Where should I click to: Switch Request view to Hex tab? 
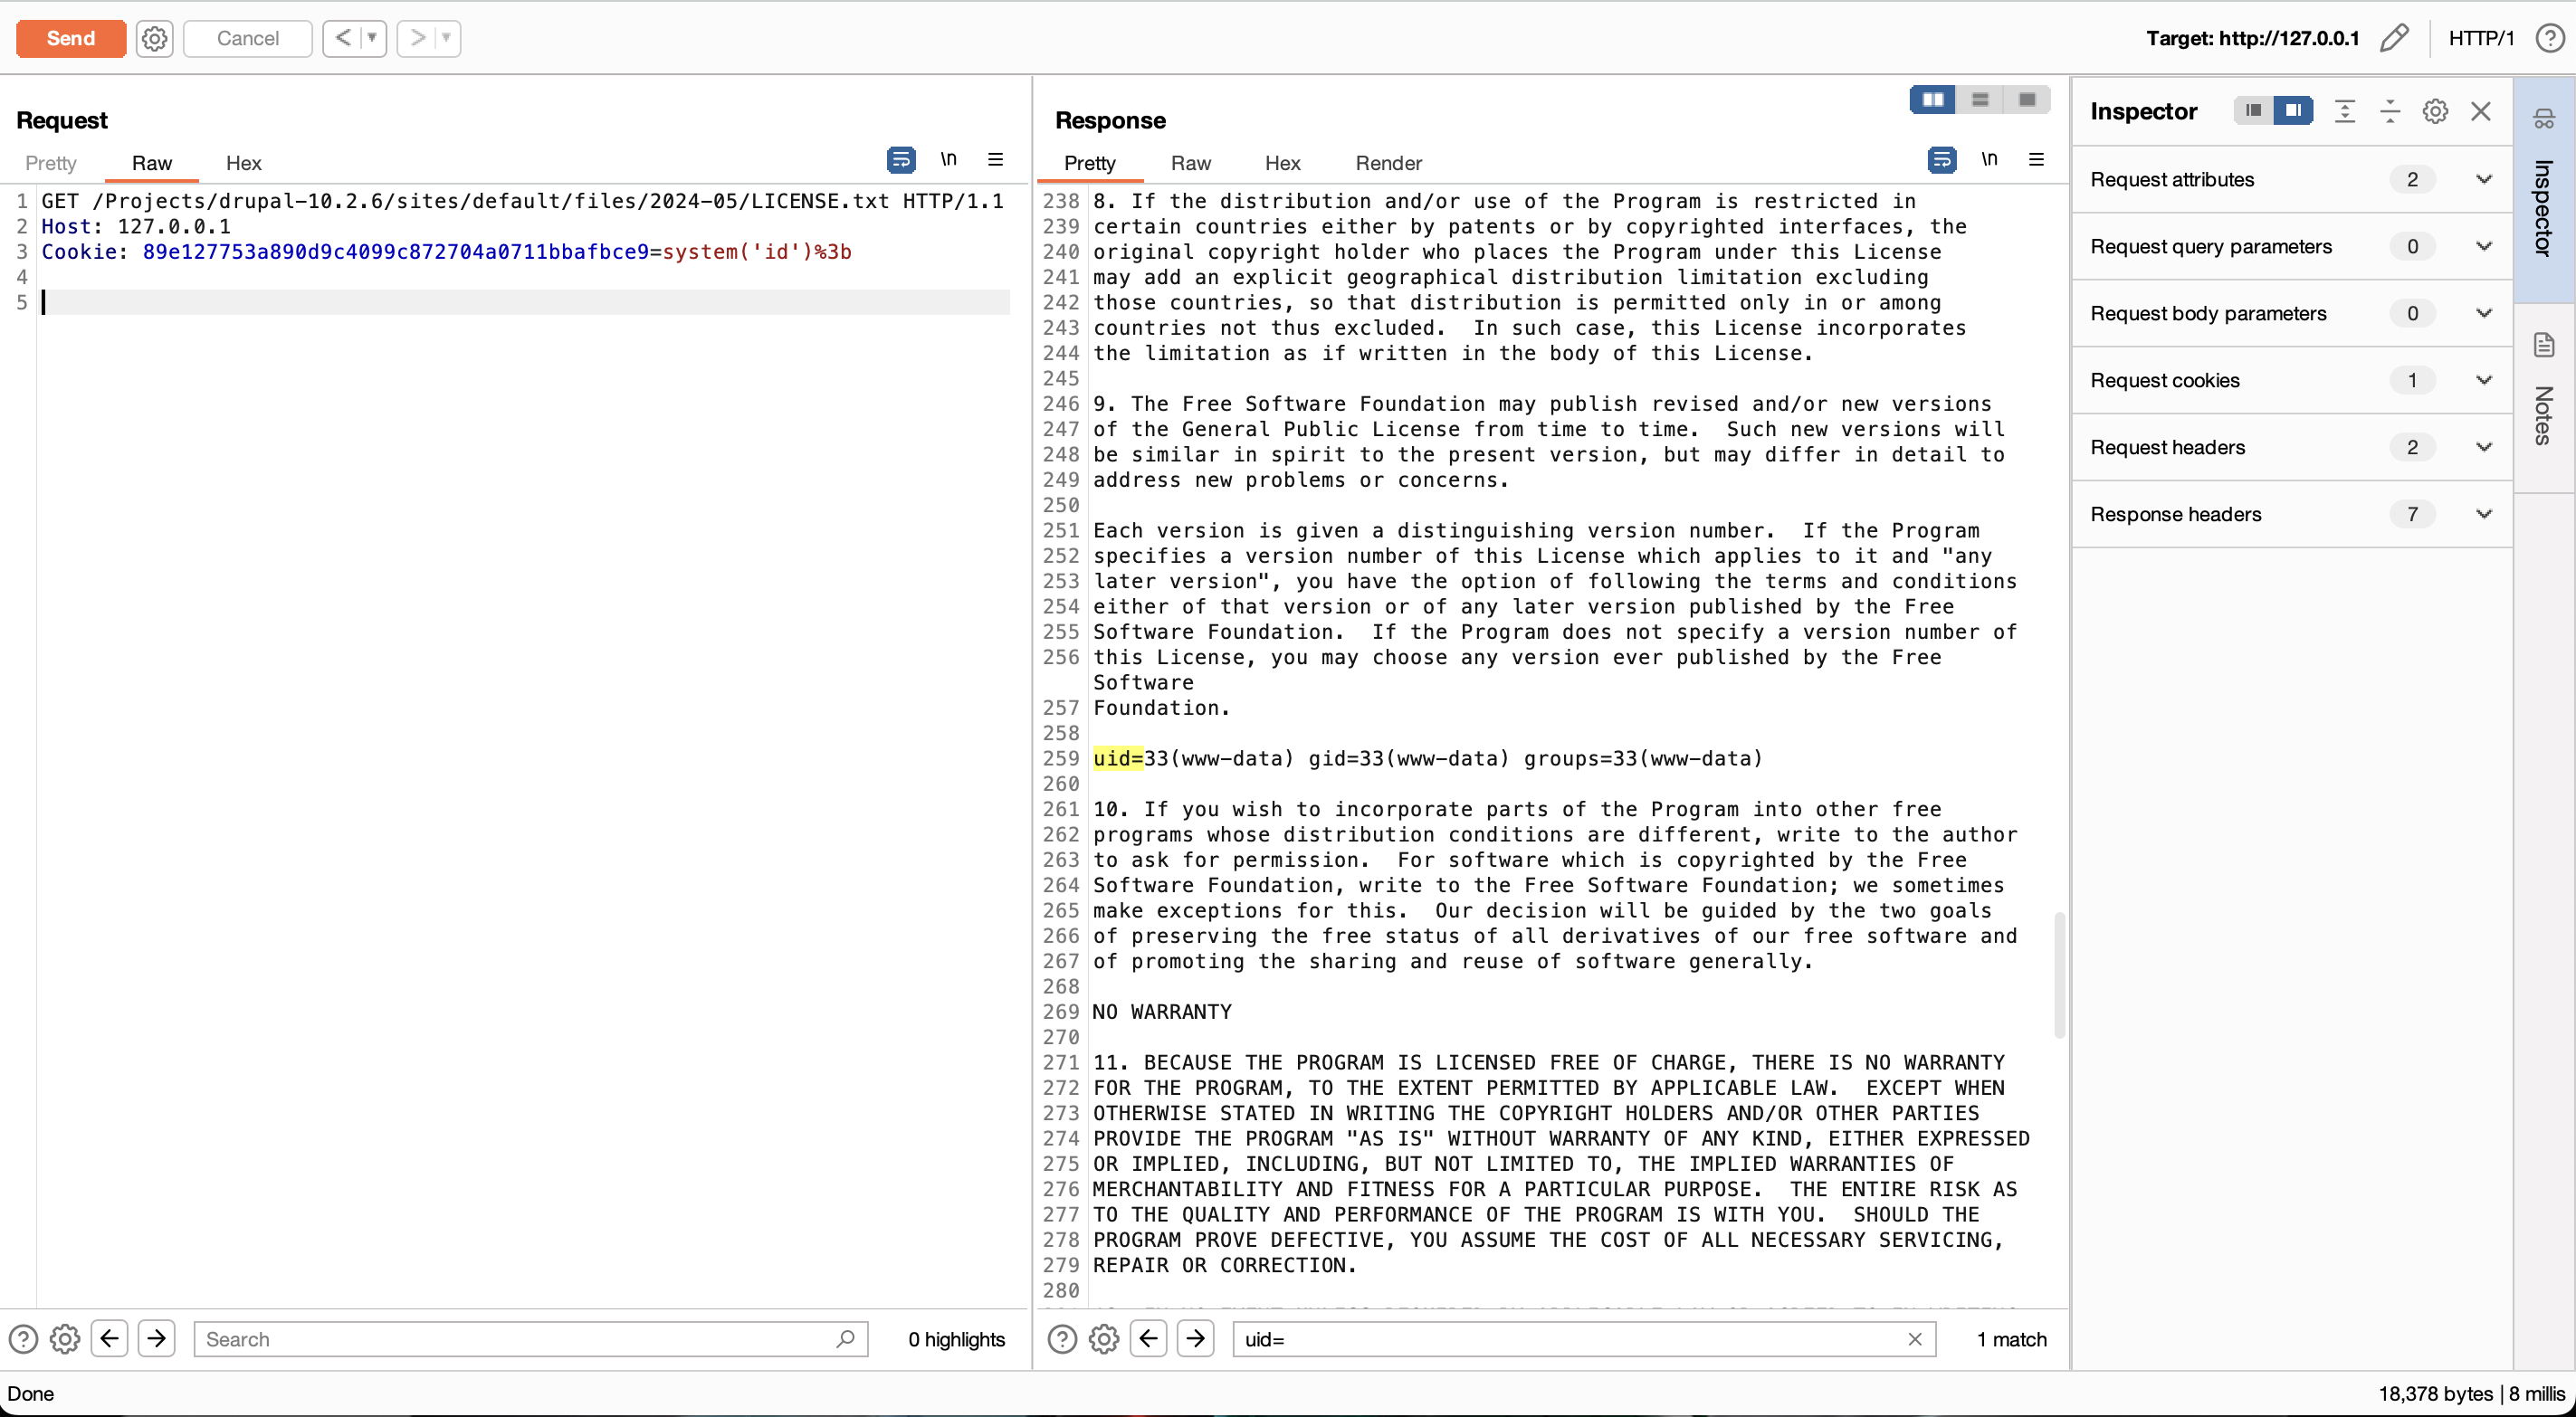(x=243, y=163)
